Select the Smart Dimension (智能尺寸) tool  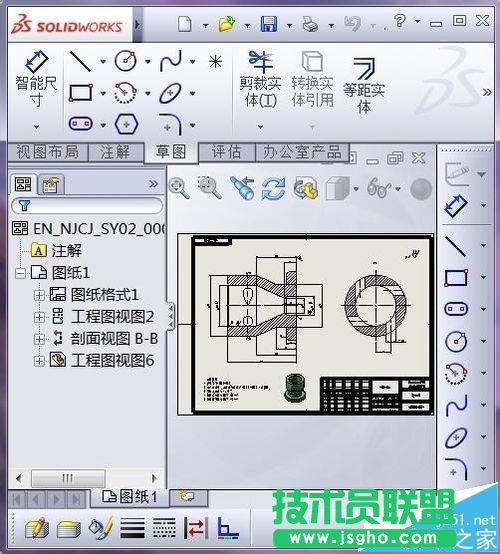click(36, 78)
